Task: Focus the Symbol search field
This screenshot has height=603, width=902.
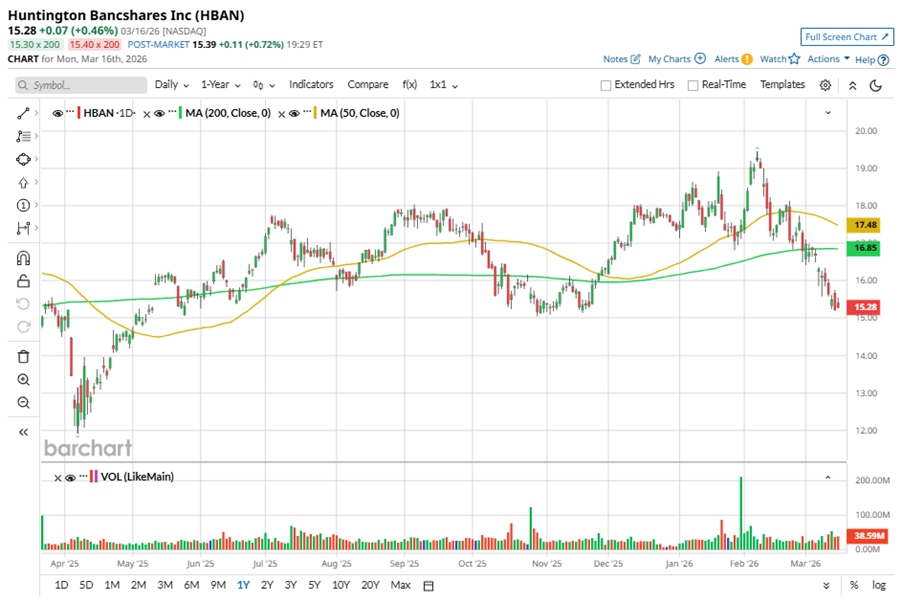Action: (x=81, y=85)
